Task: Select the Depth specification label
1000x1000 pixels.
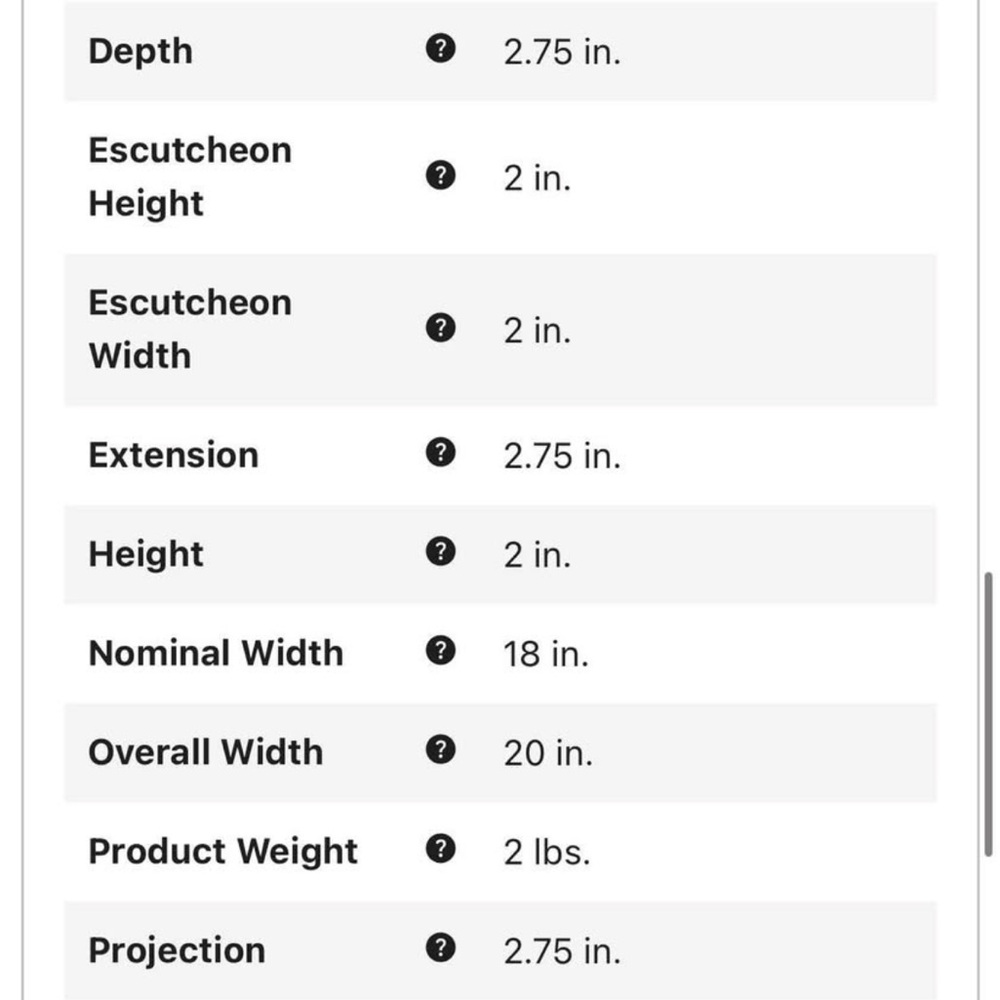Action: [140, 51]
